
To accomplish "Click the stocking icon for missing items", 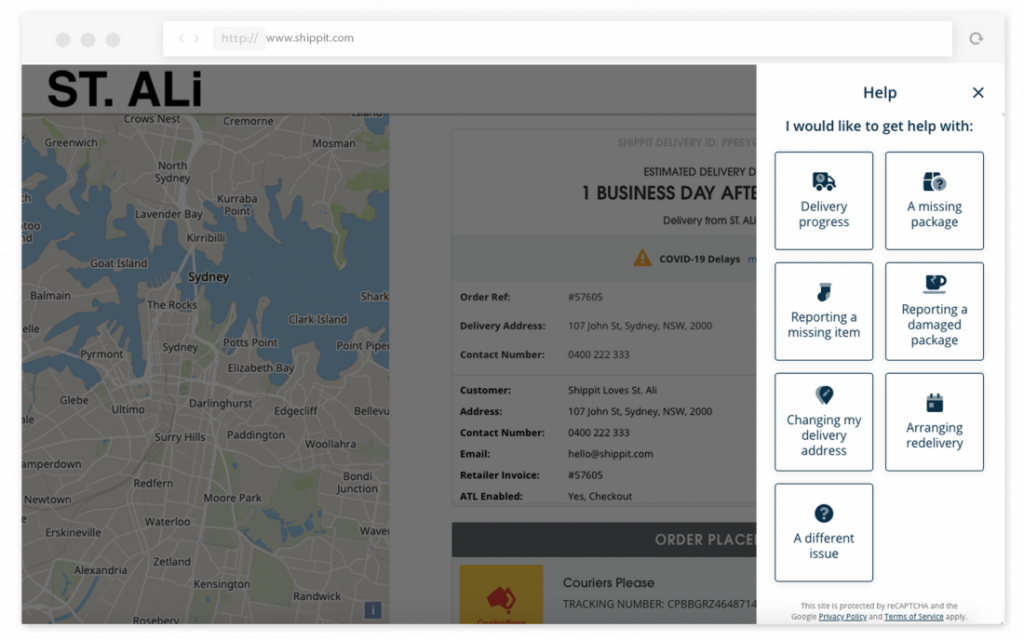I will 823,293.
